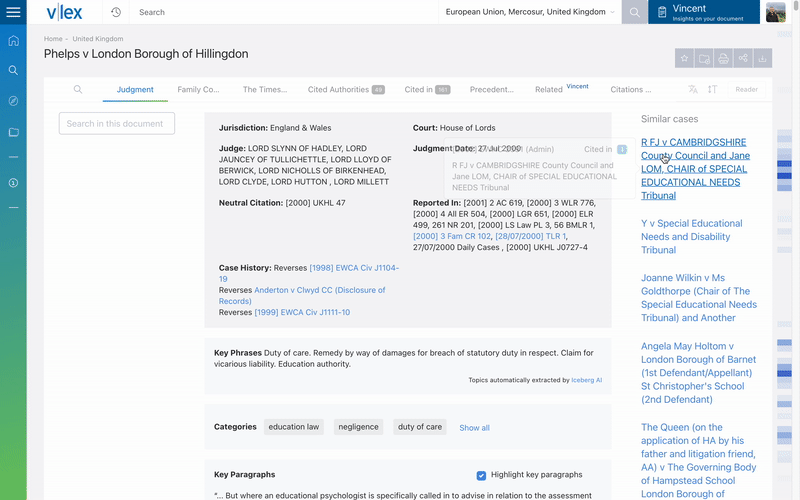Open the compass Explore icon in sidebar
Screen dimensions: 800x500
click(x=13, y=101)
